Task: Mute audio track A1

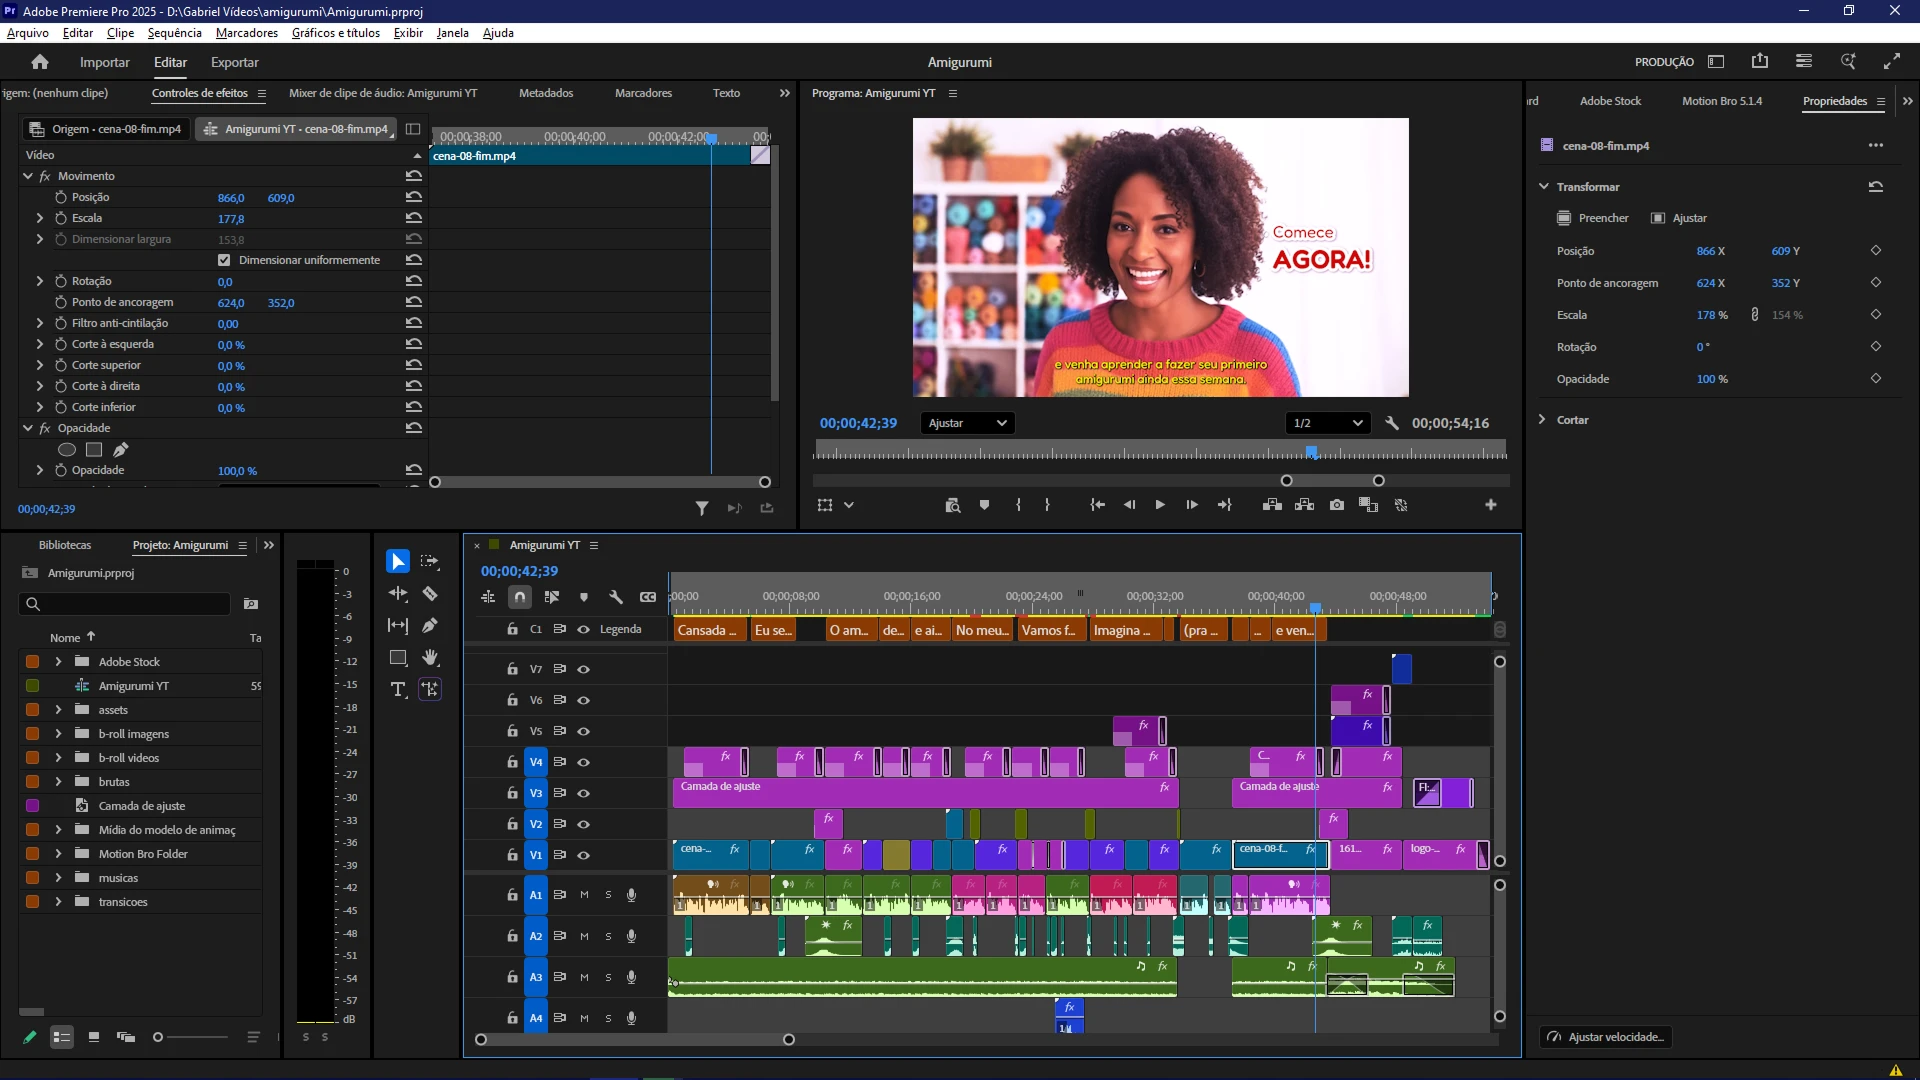Action: tap(584, 895)
